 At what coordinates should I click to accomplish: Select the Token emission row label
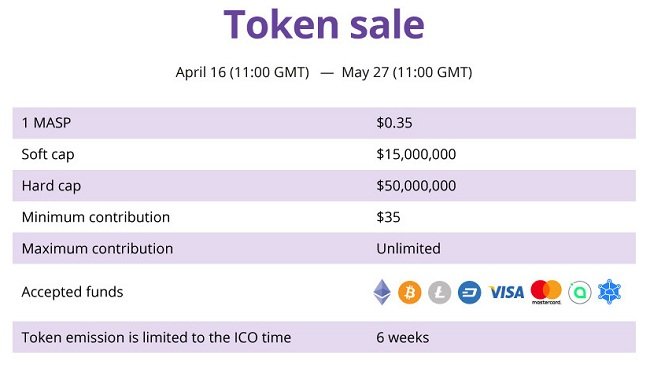click(x=156, y=338)
